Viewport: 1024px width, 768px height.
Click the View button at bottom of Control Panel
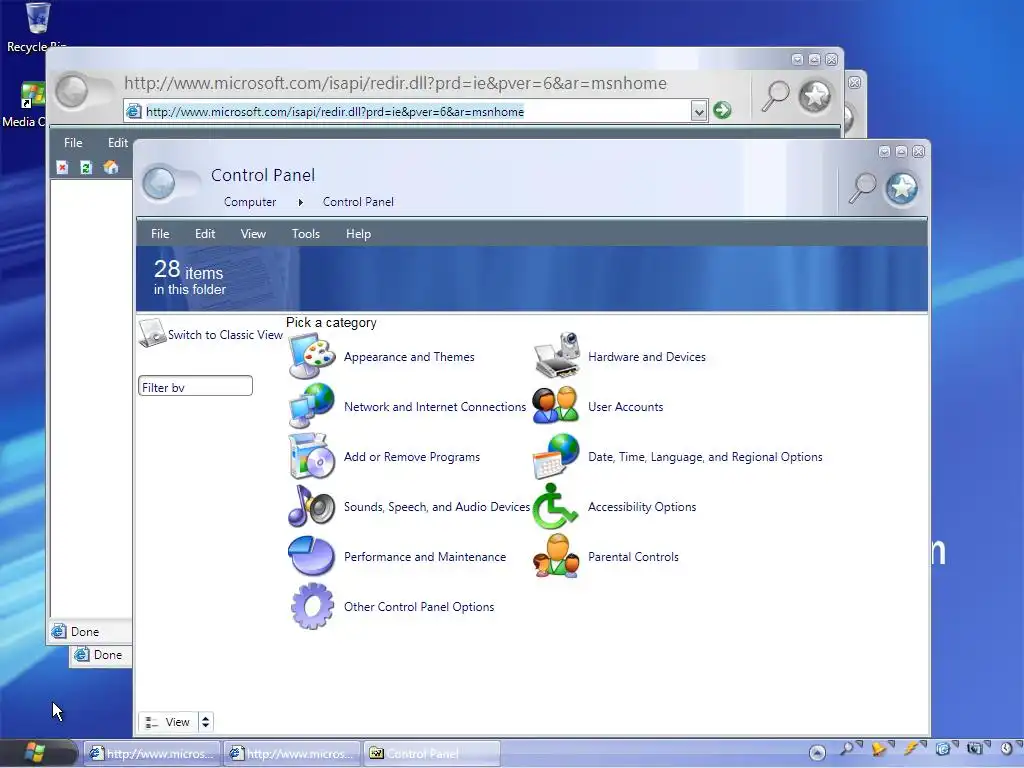tap(168, 722)
